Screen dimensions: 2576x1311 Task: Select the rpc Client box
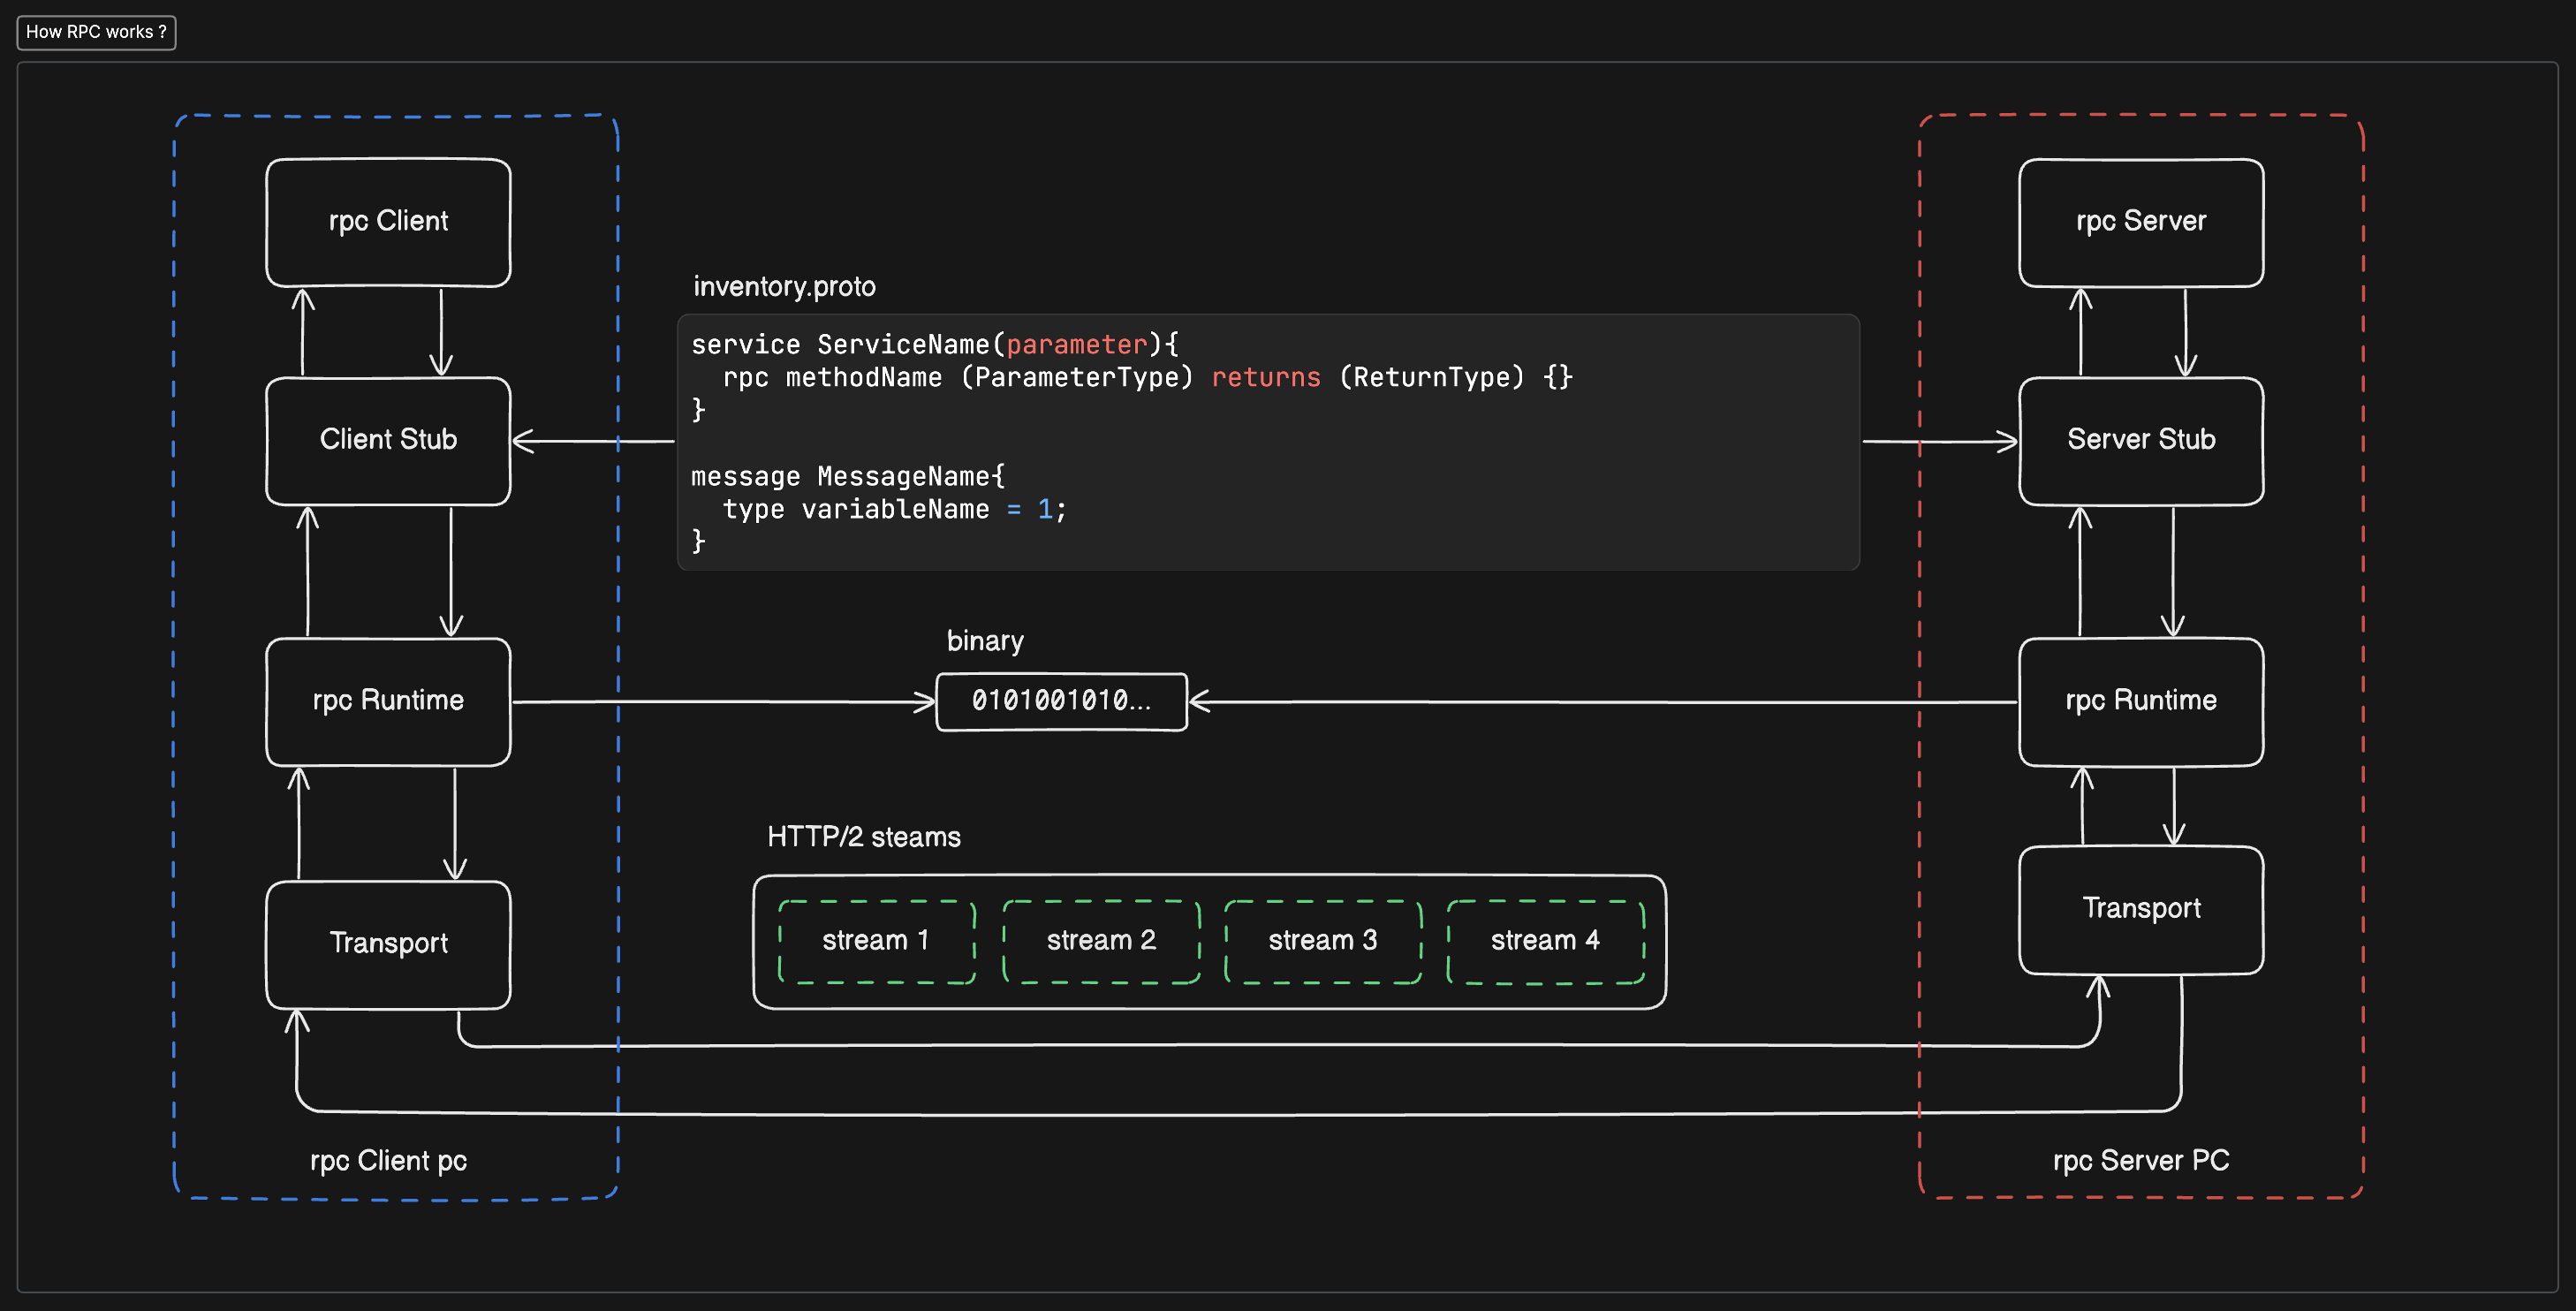click(388, 222)
